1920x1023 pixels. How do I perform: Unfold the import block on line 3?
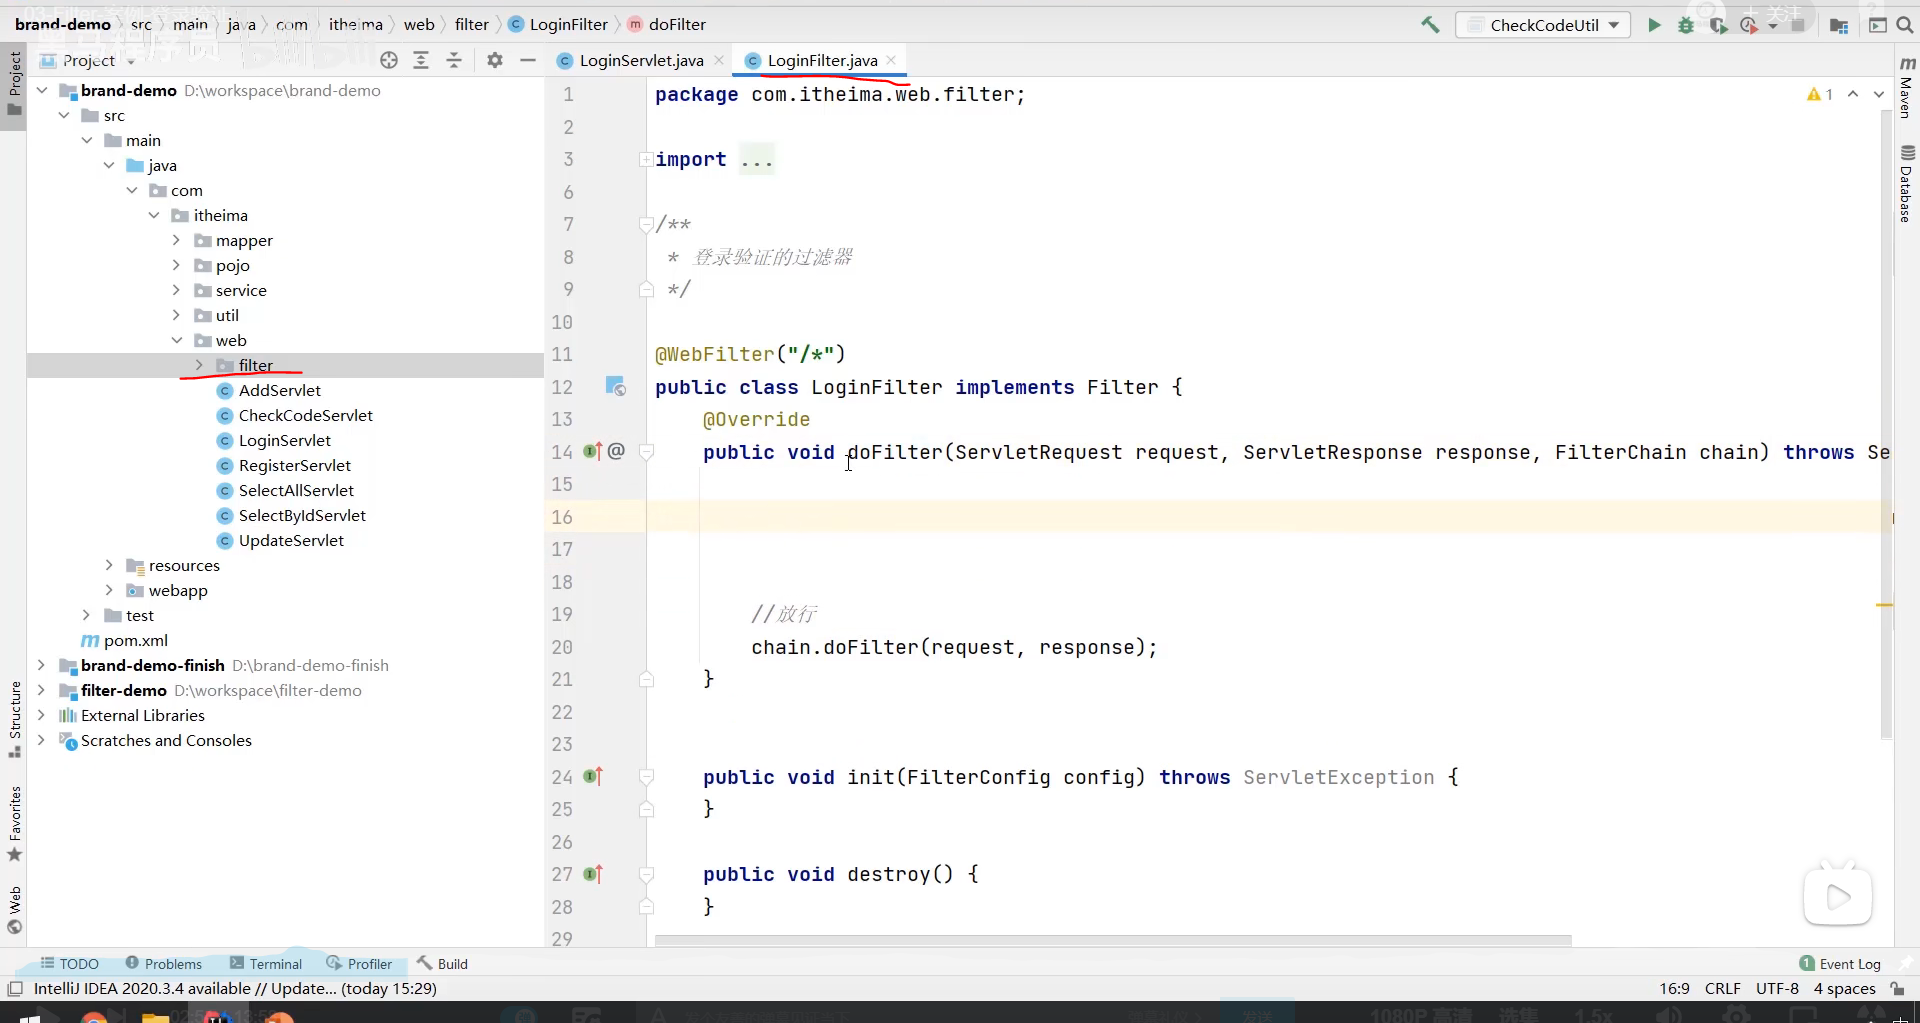(646, 159)
